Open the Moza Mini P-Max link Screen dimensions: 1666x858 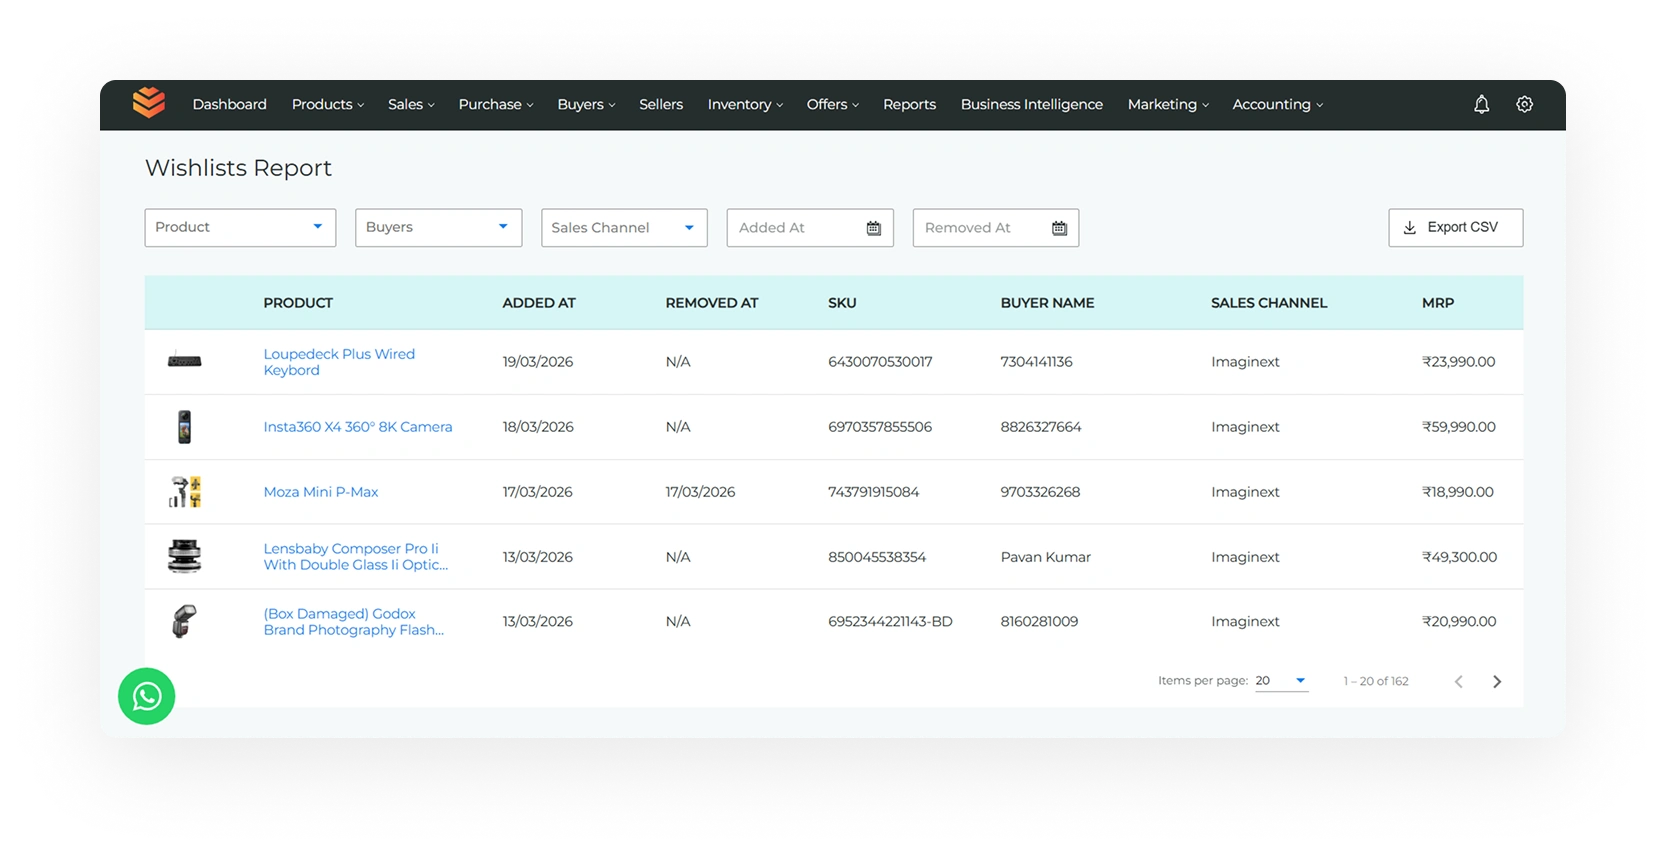[321, 492]
